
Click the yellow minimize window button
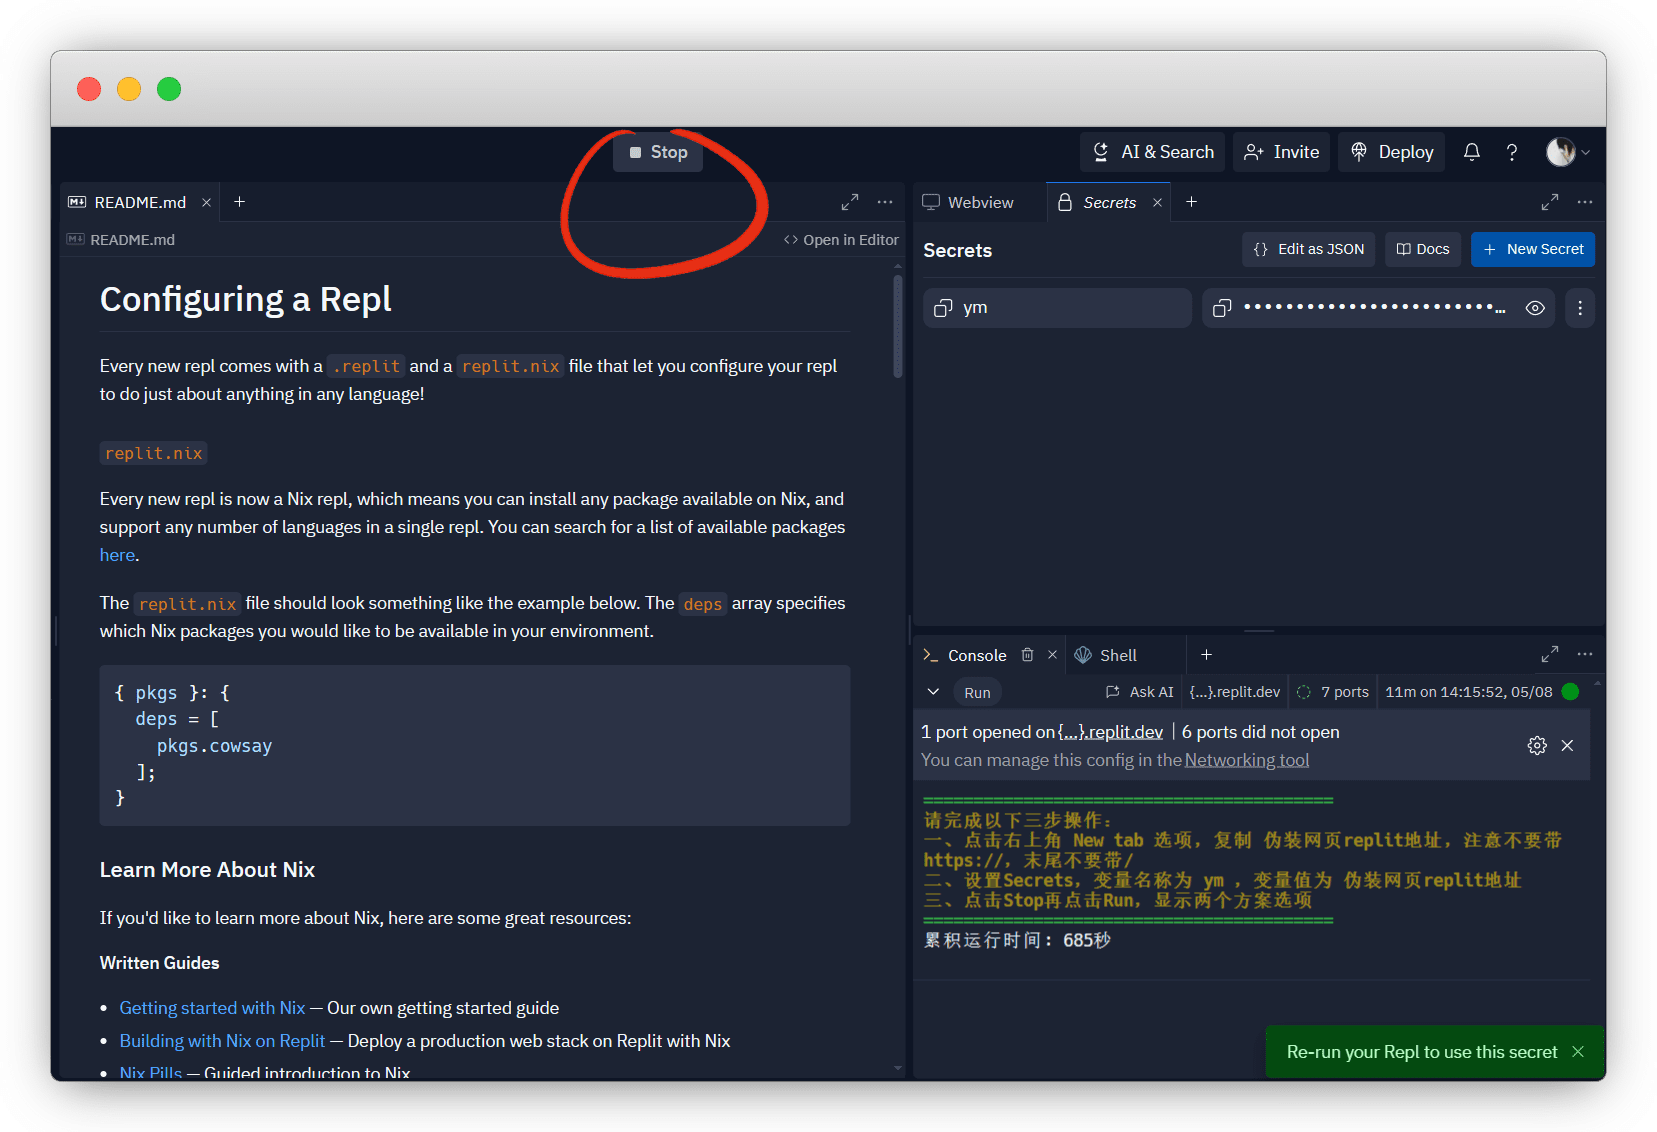pyautogui.click(x=129, y=89)
